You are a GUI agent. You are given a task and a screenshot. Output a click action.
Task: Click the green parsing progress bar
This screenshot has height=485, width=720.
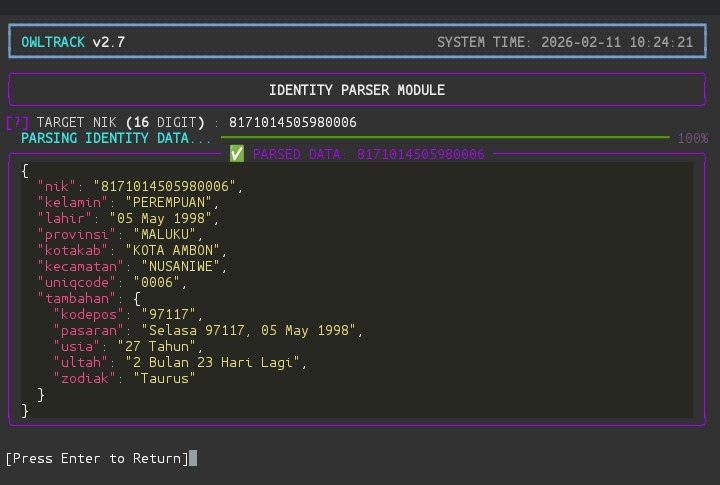[445, 137]
